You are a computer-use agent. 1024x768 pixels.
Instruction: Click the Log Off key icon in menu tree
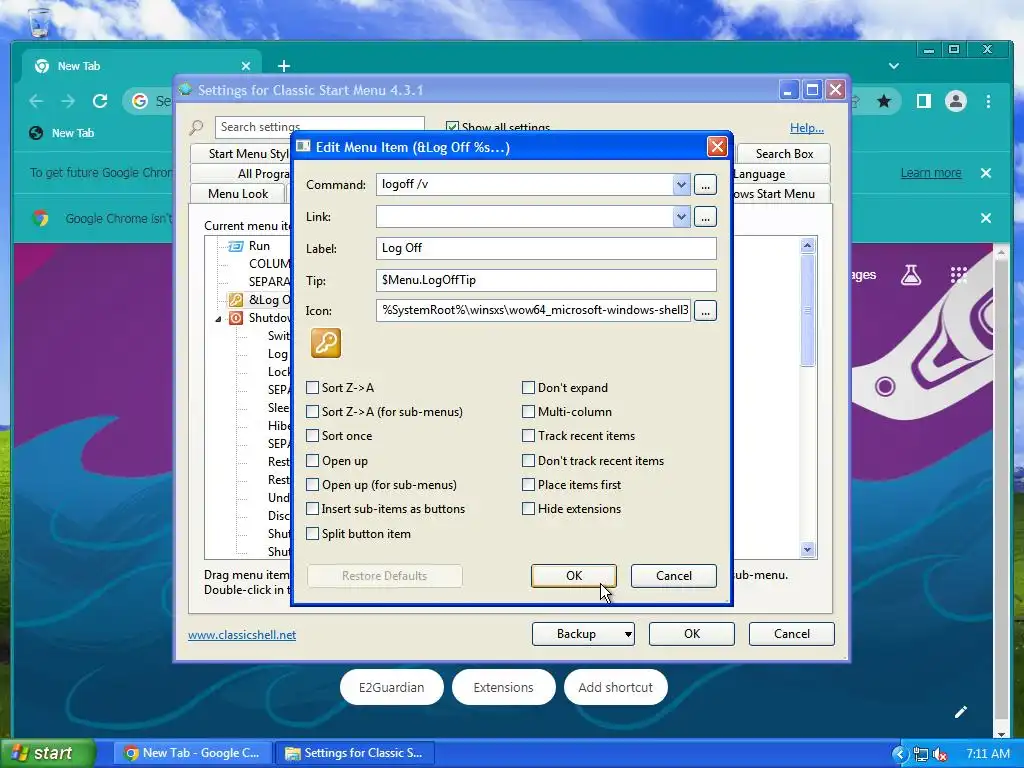point(235,300)
